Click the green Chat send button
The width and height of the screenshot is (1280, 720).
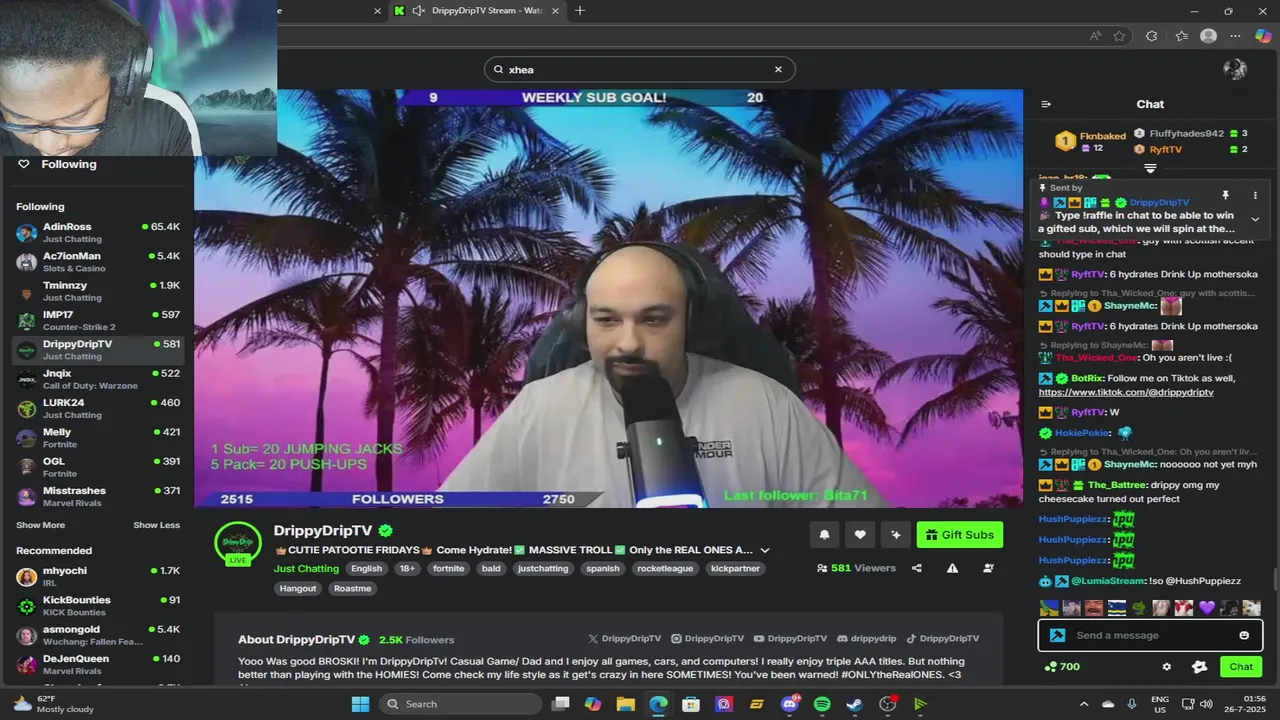coord(1241,667)
